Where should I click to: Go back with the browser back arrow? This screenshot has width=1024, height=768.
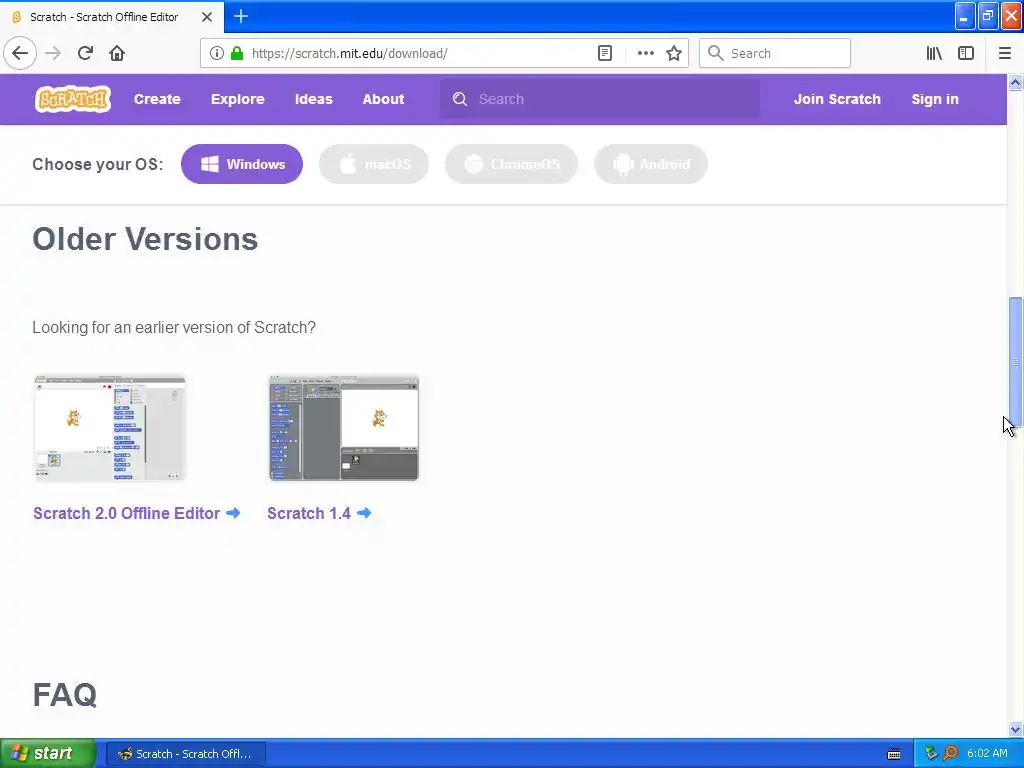20,53
